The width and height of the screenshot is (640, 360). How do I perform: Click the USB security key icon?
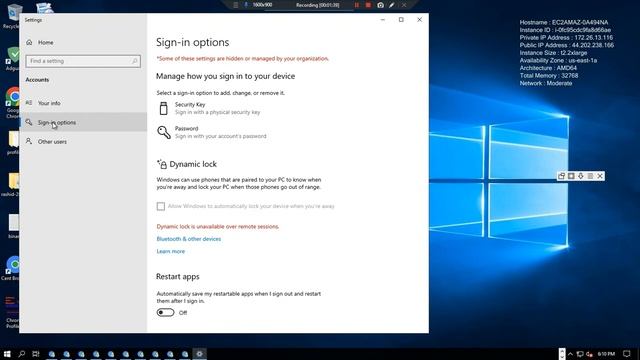(164, 108)
